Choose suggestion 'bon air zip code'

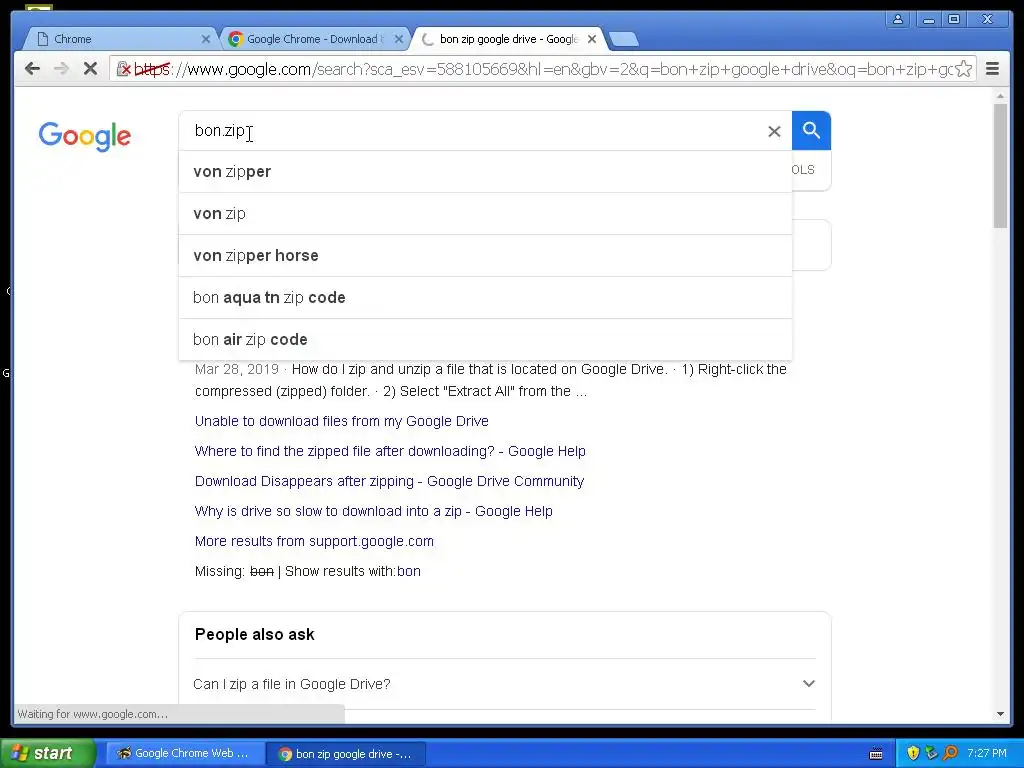[485, 340]
